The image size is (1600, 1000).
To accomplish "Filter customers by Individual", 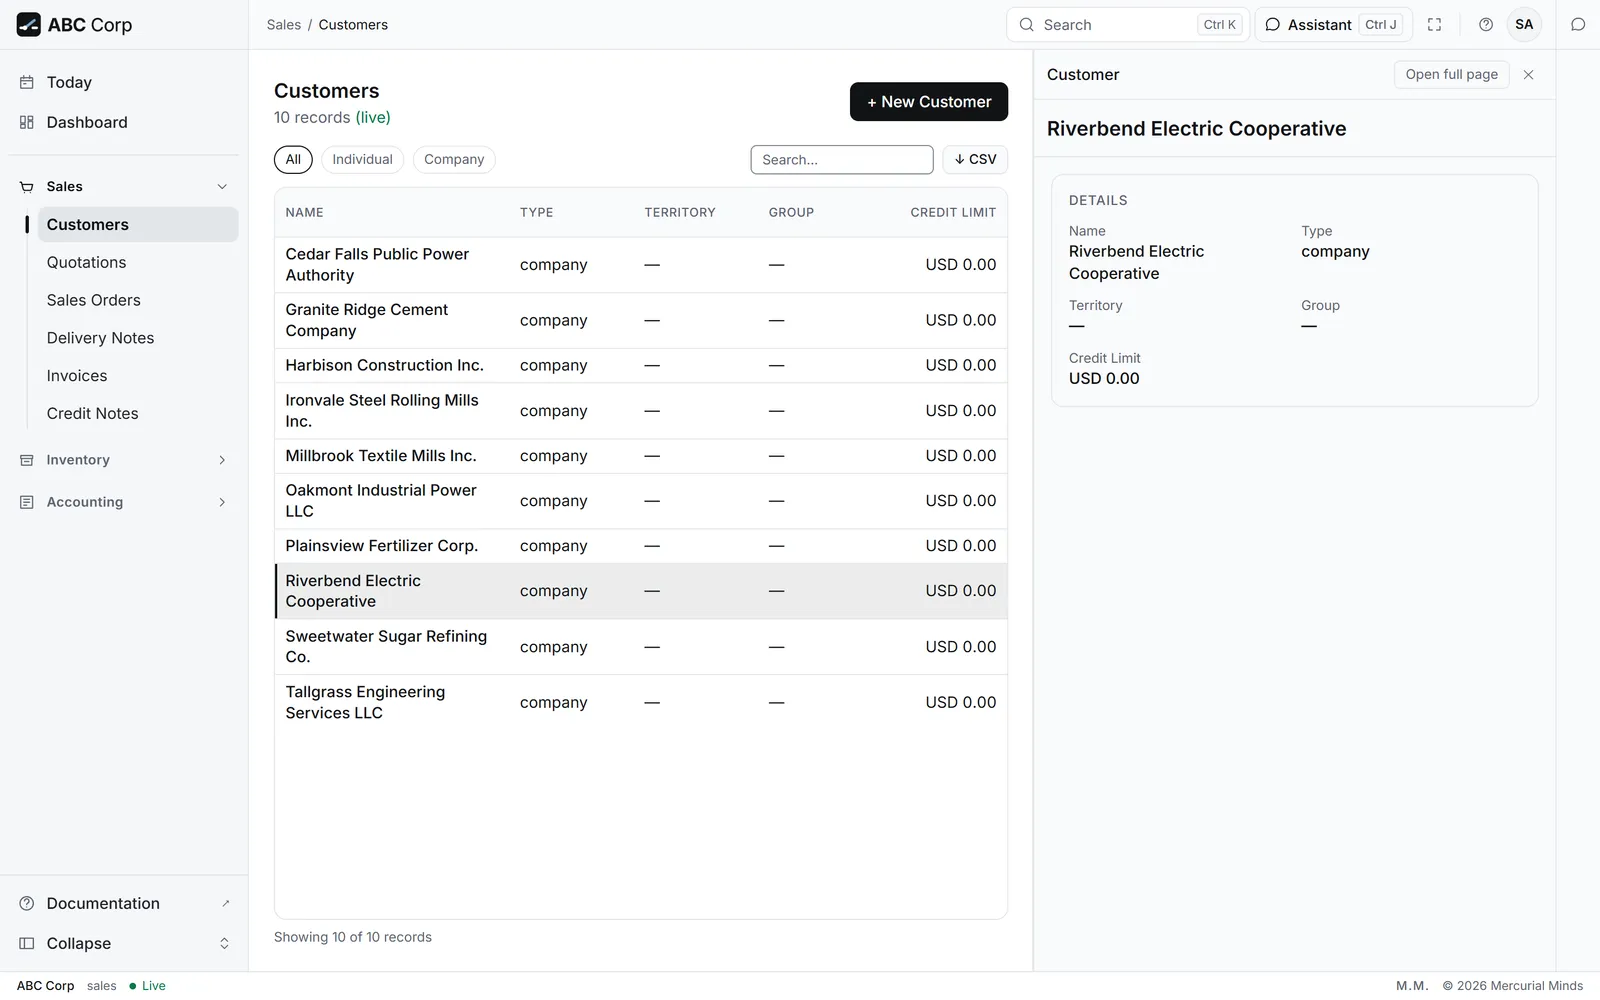I will pyautogui.click(x=362, y=160).
